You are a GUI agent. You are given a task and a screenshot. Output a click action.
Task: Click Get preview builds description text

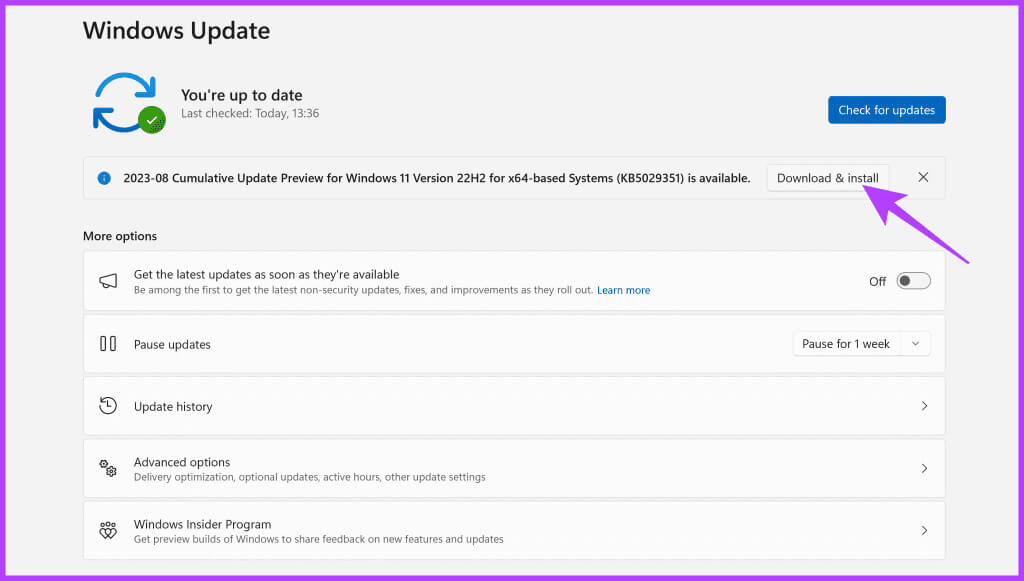(319, 539)
